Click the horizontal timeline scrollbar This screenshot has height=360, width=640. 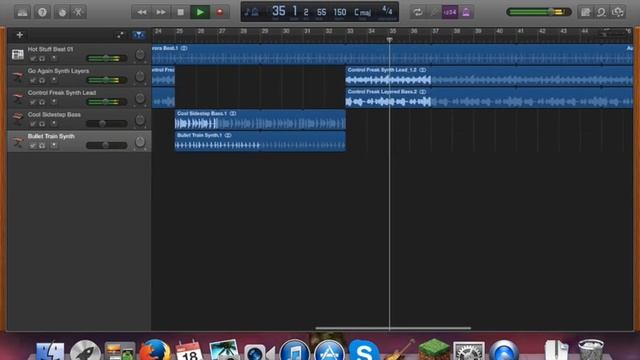pyautogui.click(x=393, y=328)
